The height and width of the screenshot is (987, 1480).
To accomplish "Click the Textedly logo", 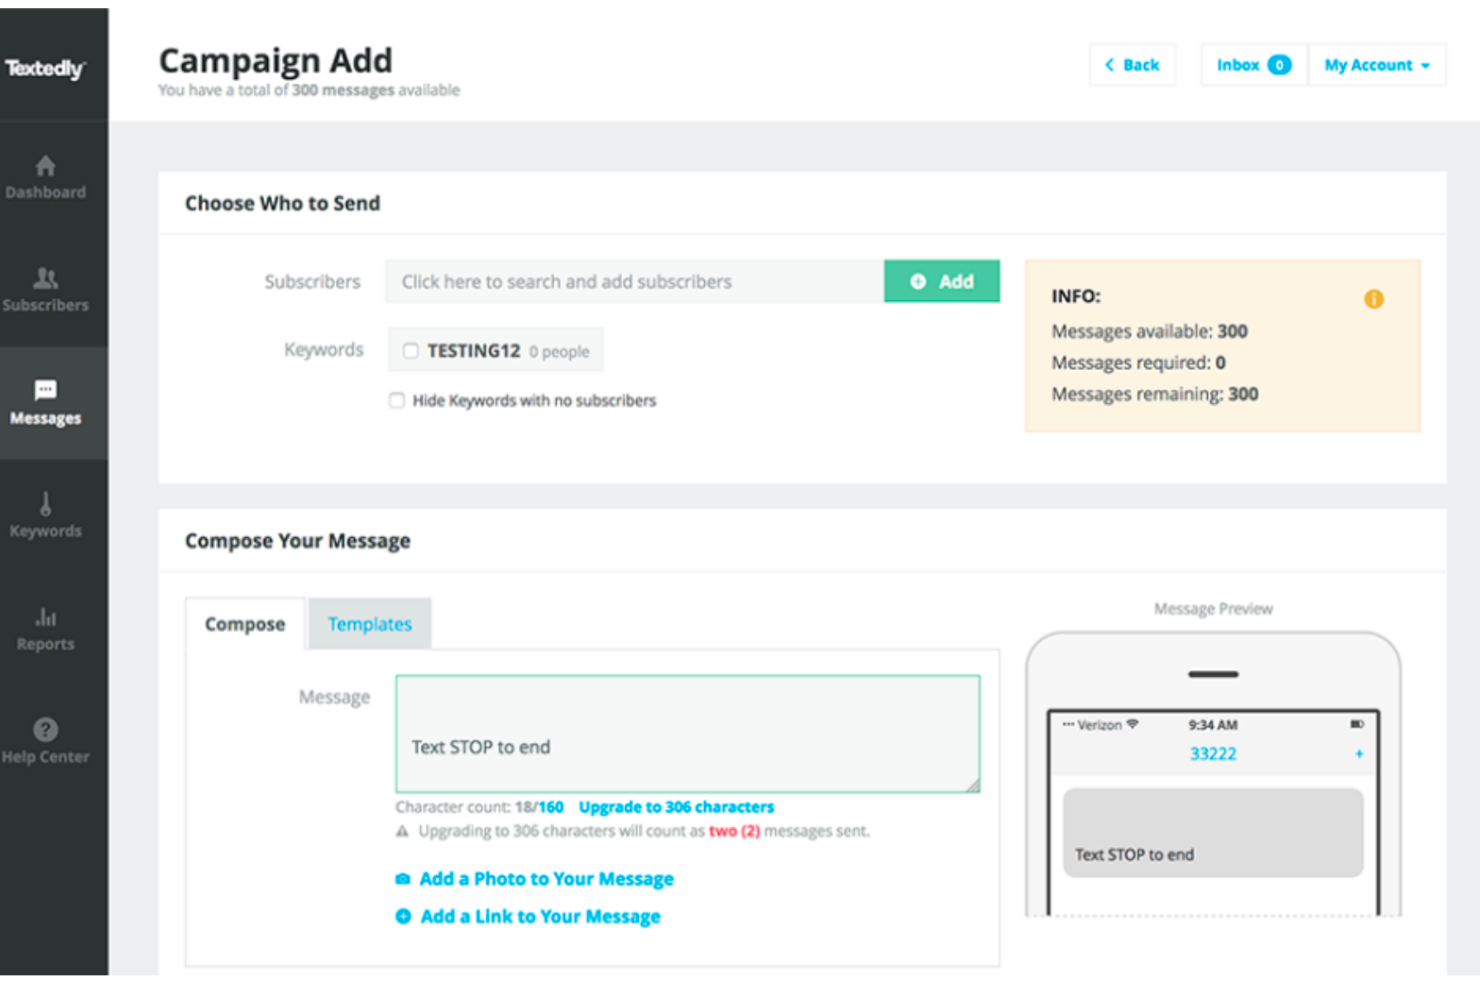I will pyautogui.click(x=45, y=68).
